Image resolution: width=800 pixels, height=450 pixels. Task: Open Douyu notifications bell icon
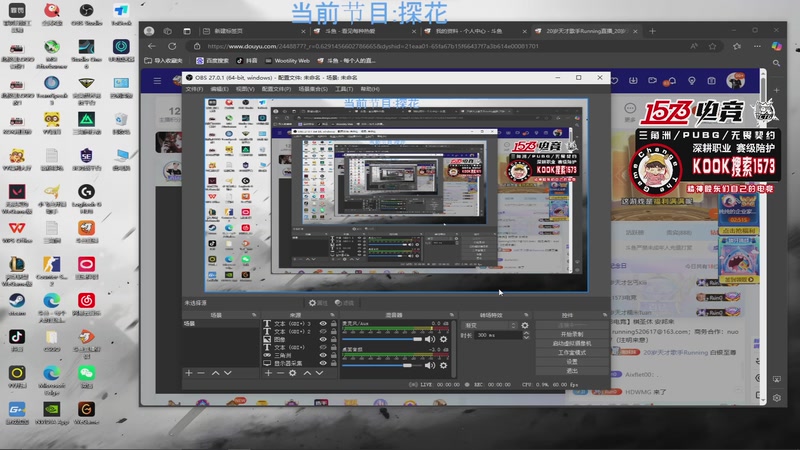(672, 81)
